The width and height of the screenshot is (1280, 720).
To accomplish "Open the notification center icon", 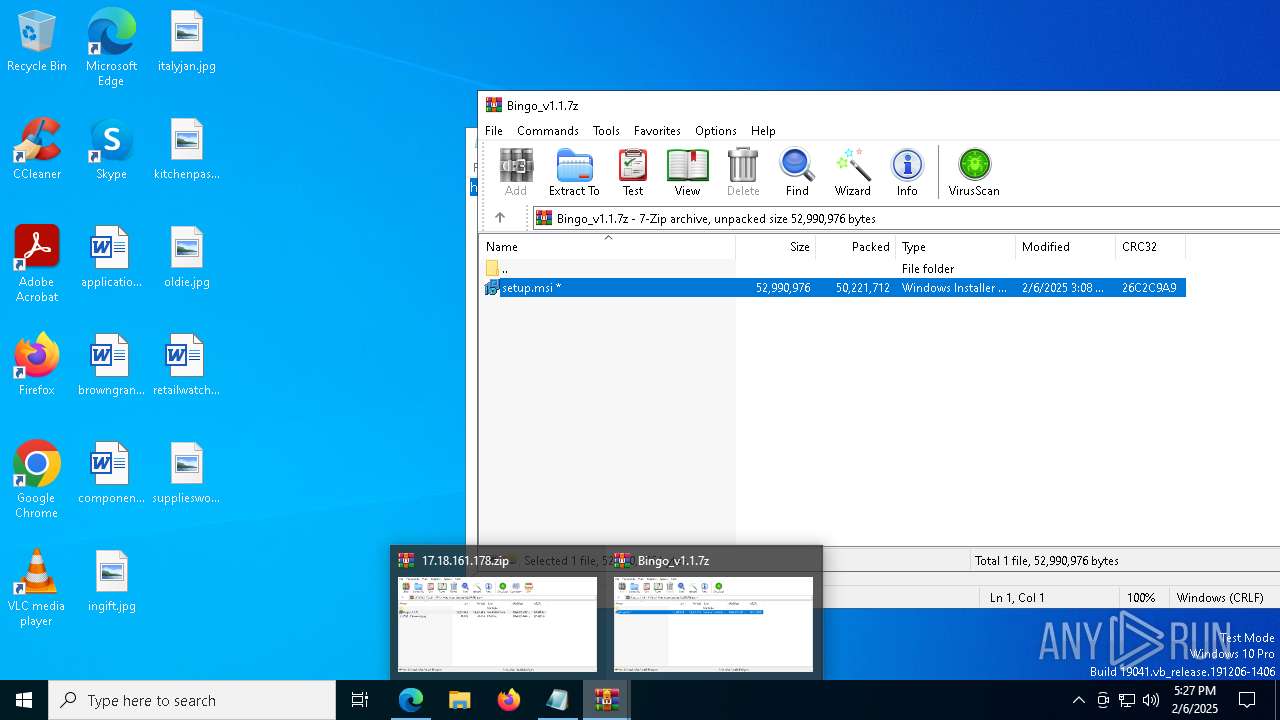I will (x=1247, y=700).
